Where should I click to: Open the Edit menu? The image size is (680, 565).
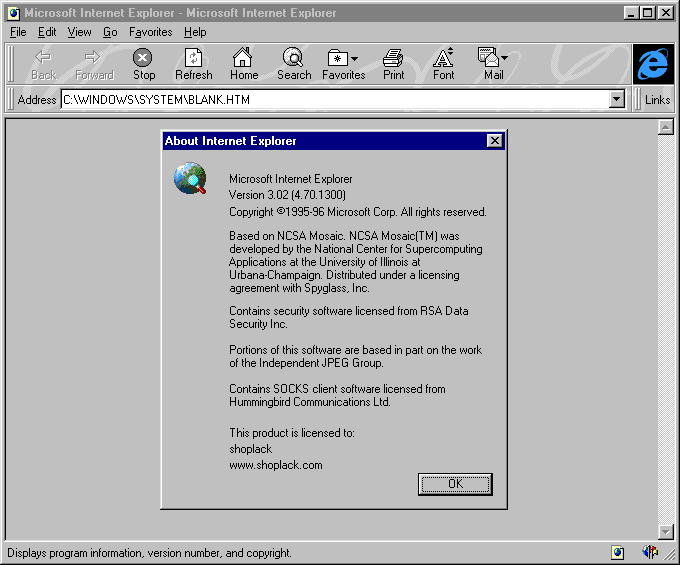click(x=47, y=32)
